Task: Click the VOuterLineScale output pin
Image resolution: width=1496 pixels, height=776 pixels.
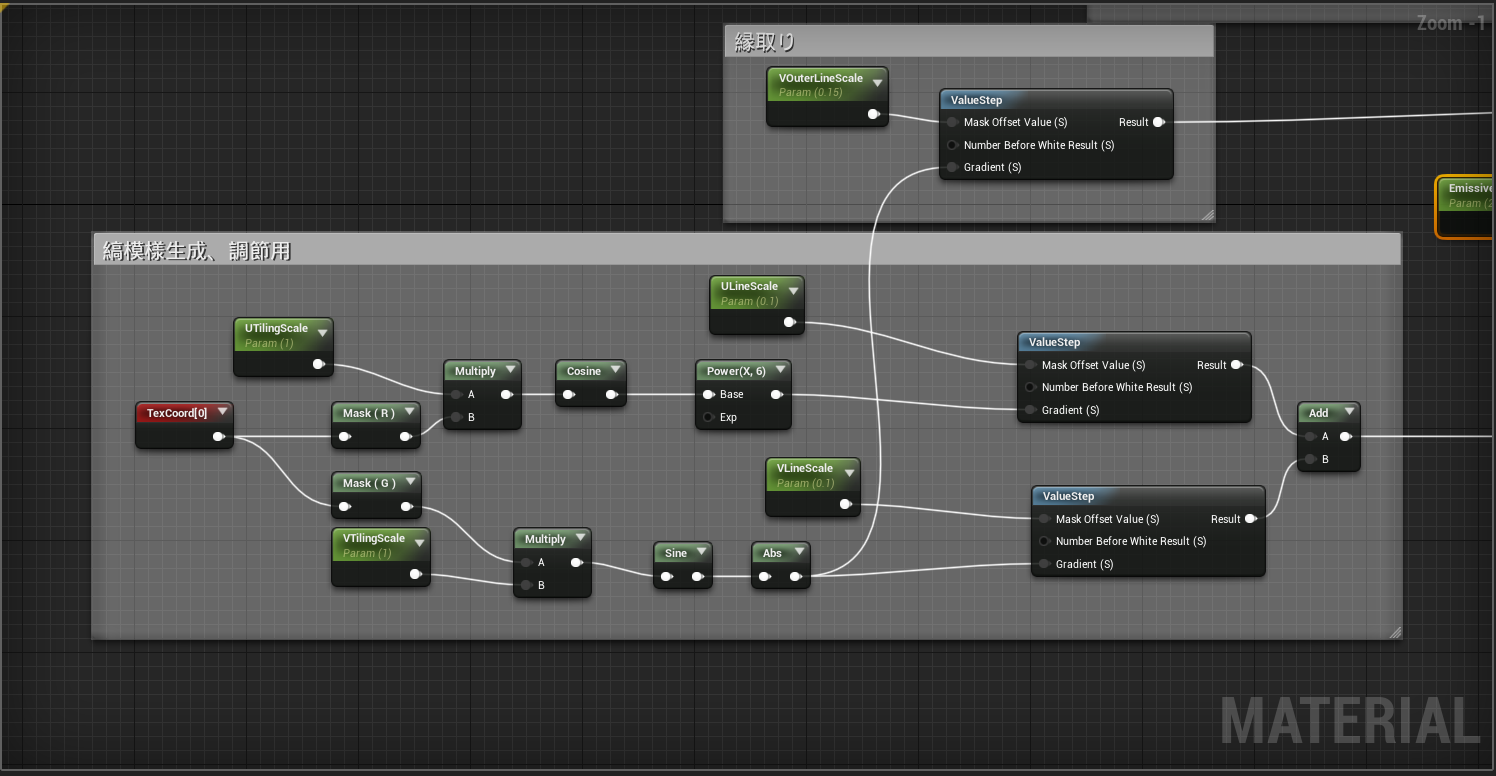Action: coord(873,114)
